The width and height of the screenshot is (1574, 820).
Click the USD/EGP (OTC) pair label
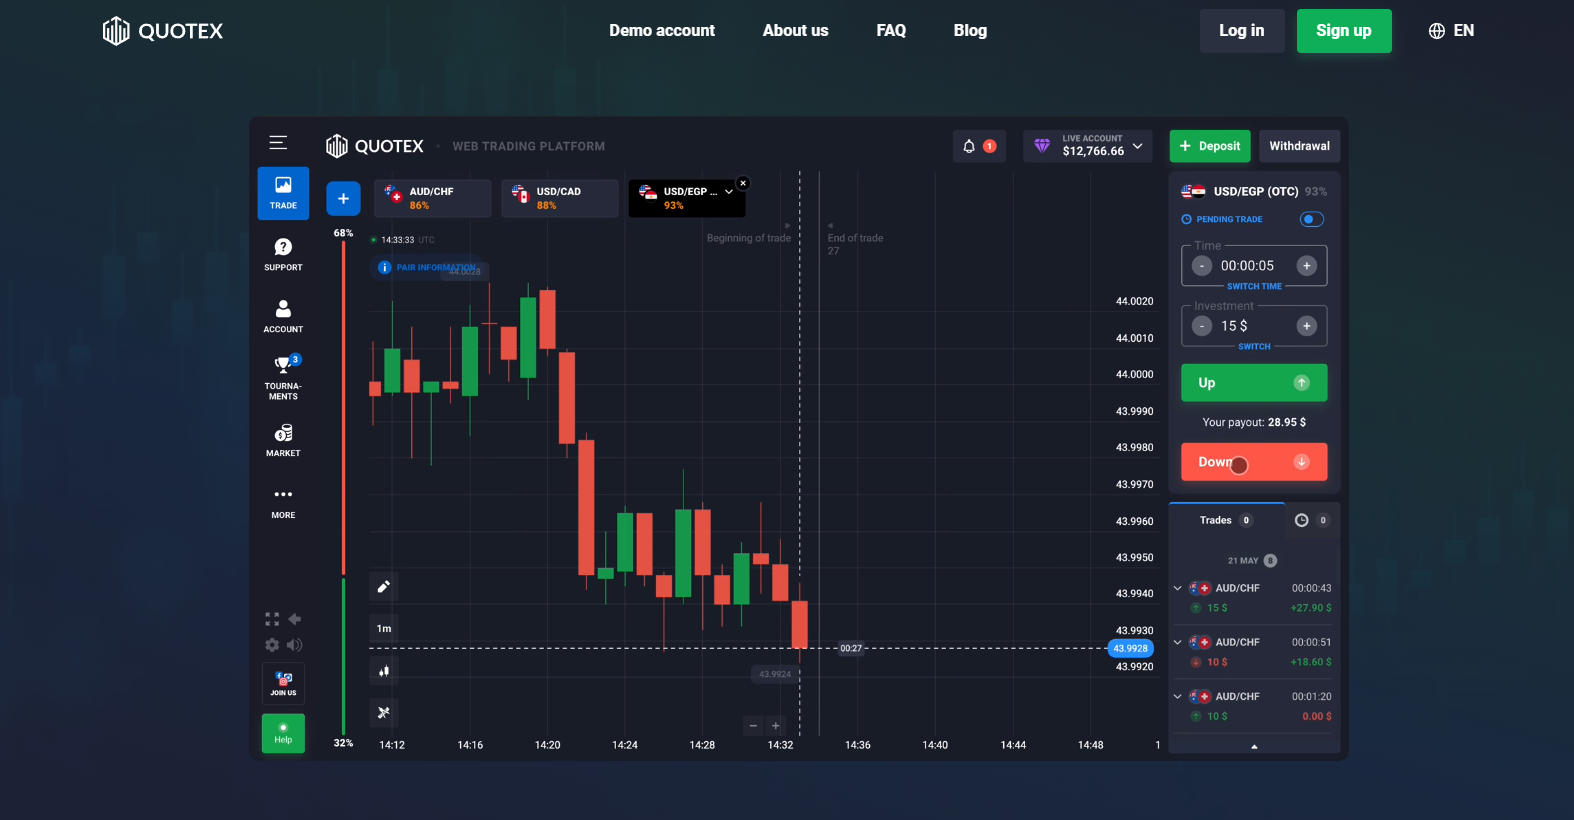1256,191
